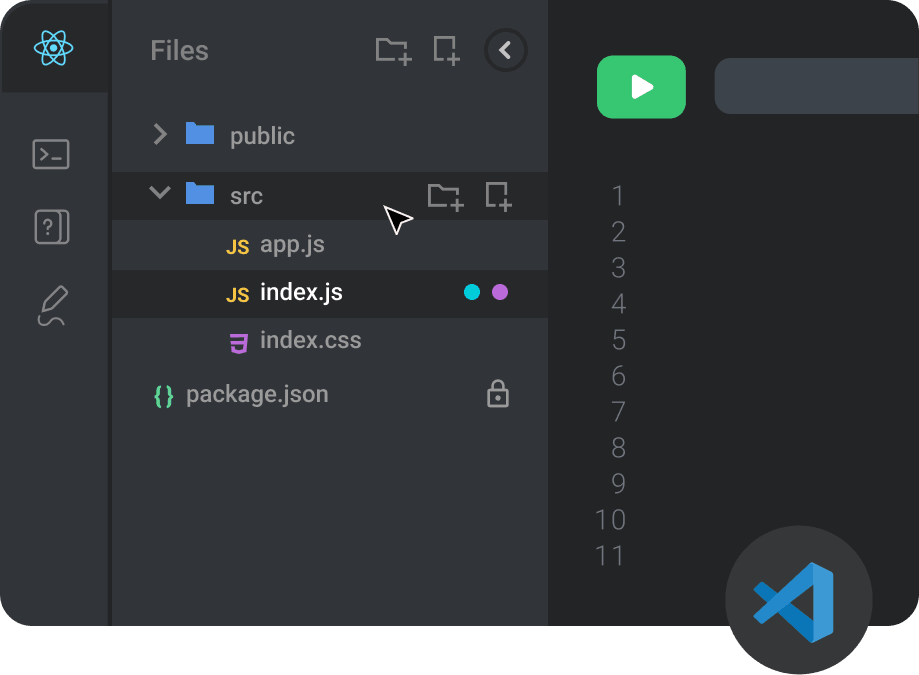The height and width of the screenshot is (675, 919).
Task: Open package.json file
Action: point(256,394)
